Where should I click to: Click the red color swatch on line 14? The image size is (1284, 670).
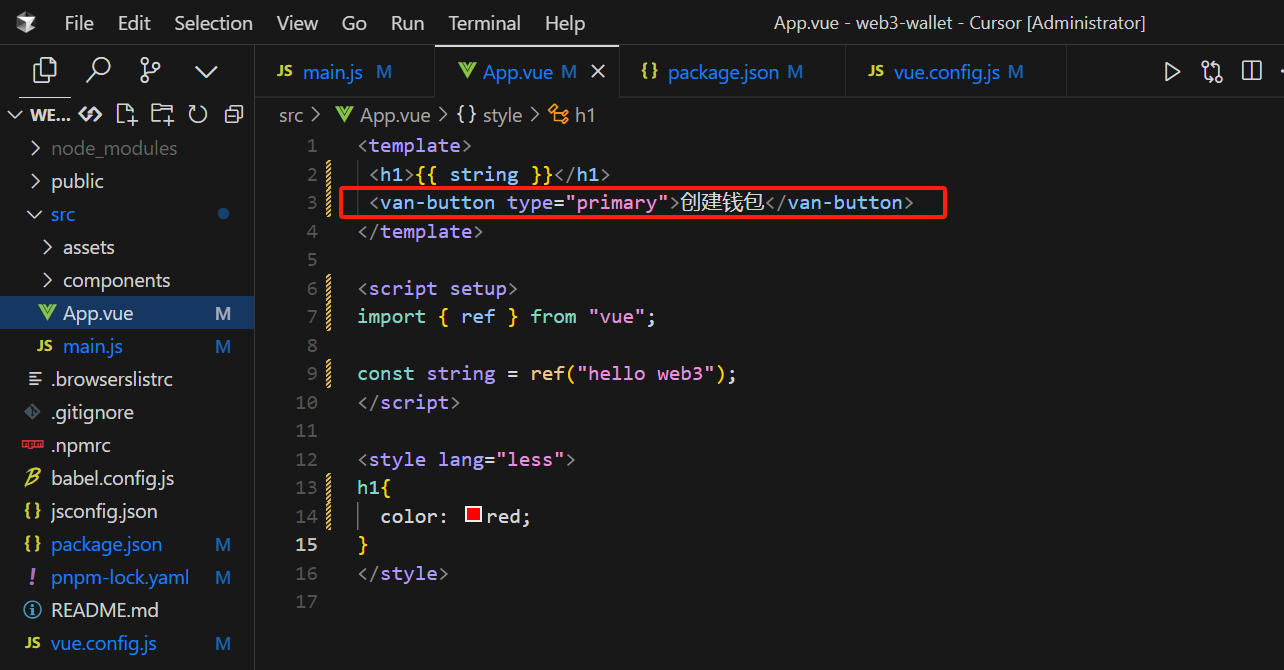[x=474, y=516]
